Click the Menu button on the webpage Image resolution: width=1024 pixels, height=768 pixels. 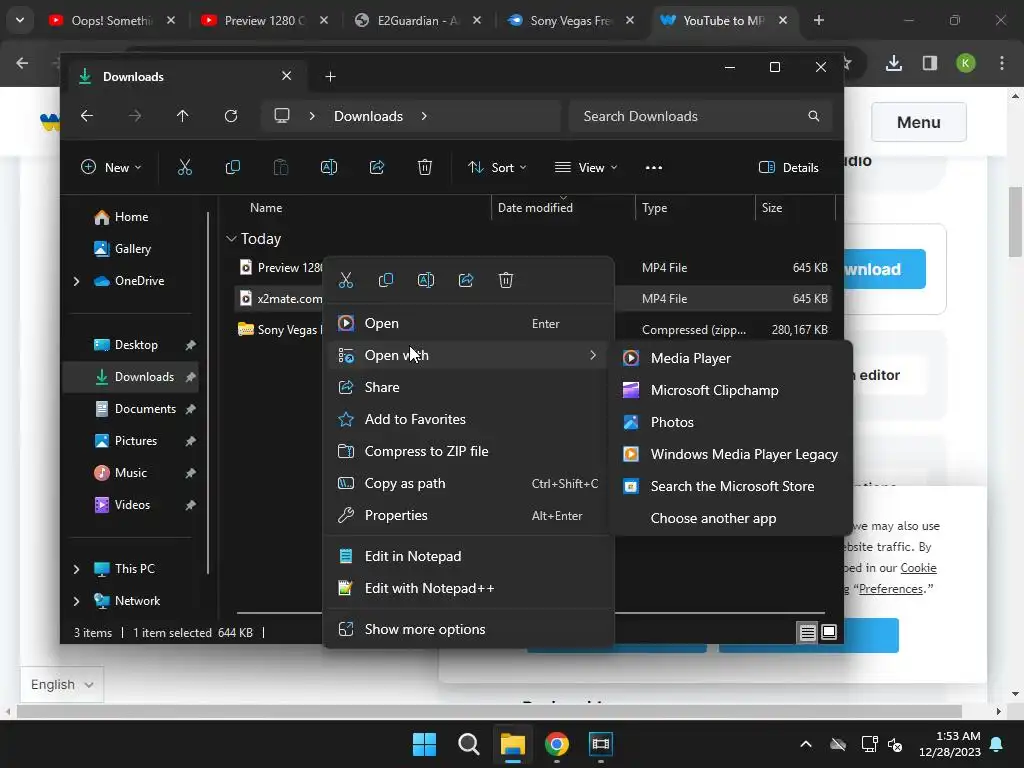[918, 122]
